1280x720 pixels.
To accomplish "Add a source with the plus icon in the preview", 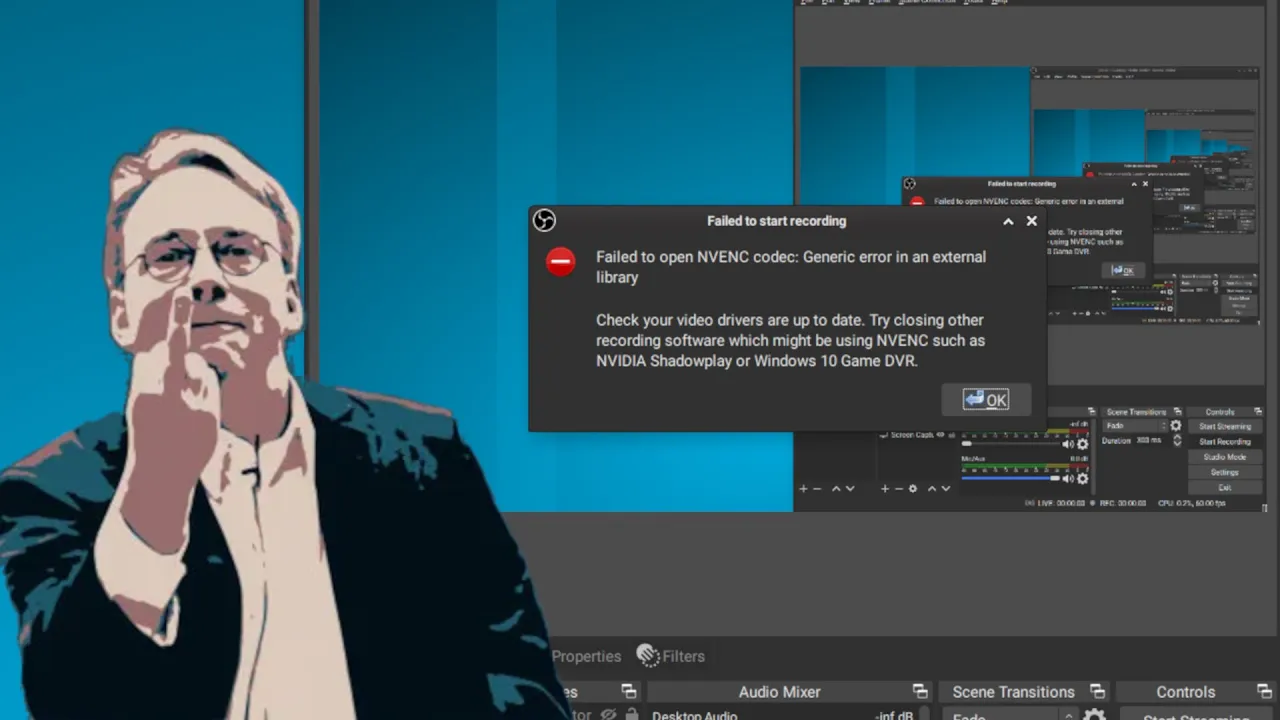I will [x=885, y=489].
